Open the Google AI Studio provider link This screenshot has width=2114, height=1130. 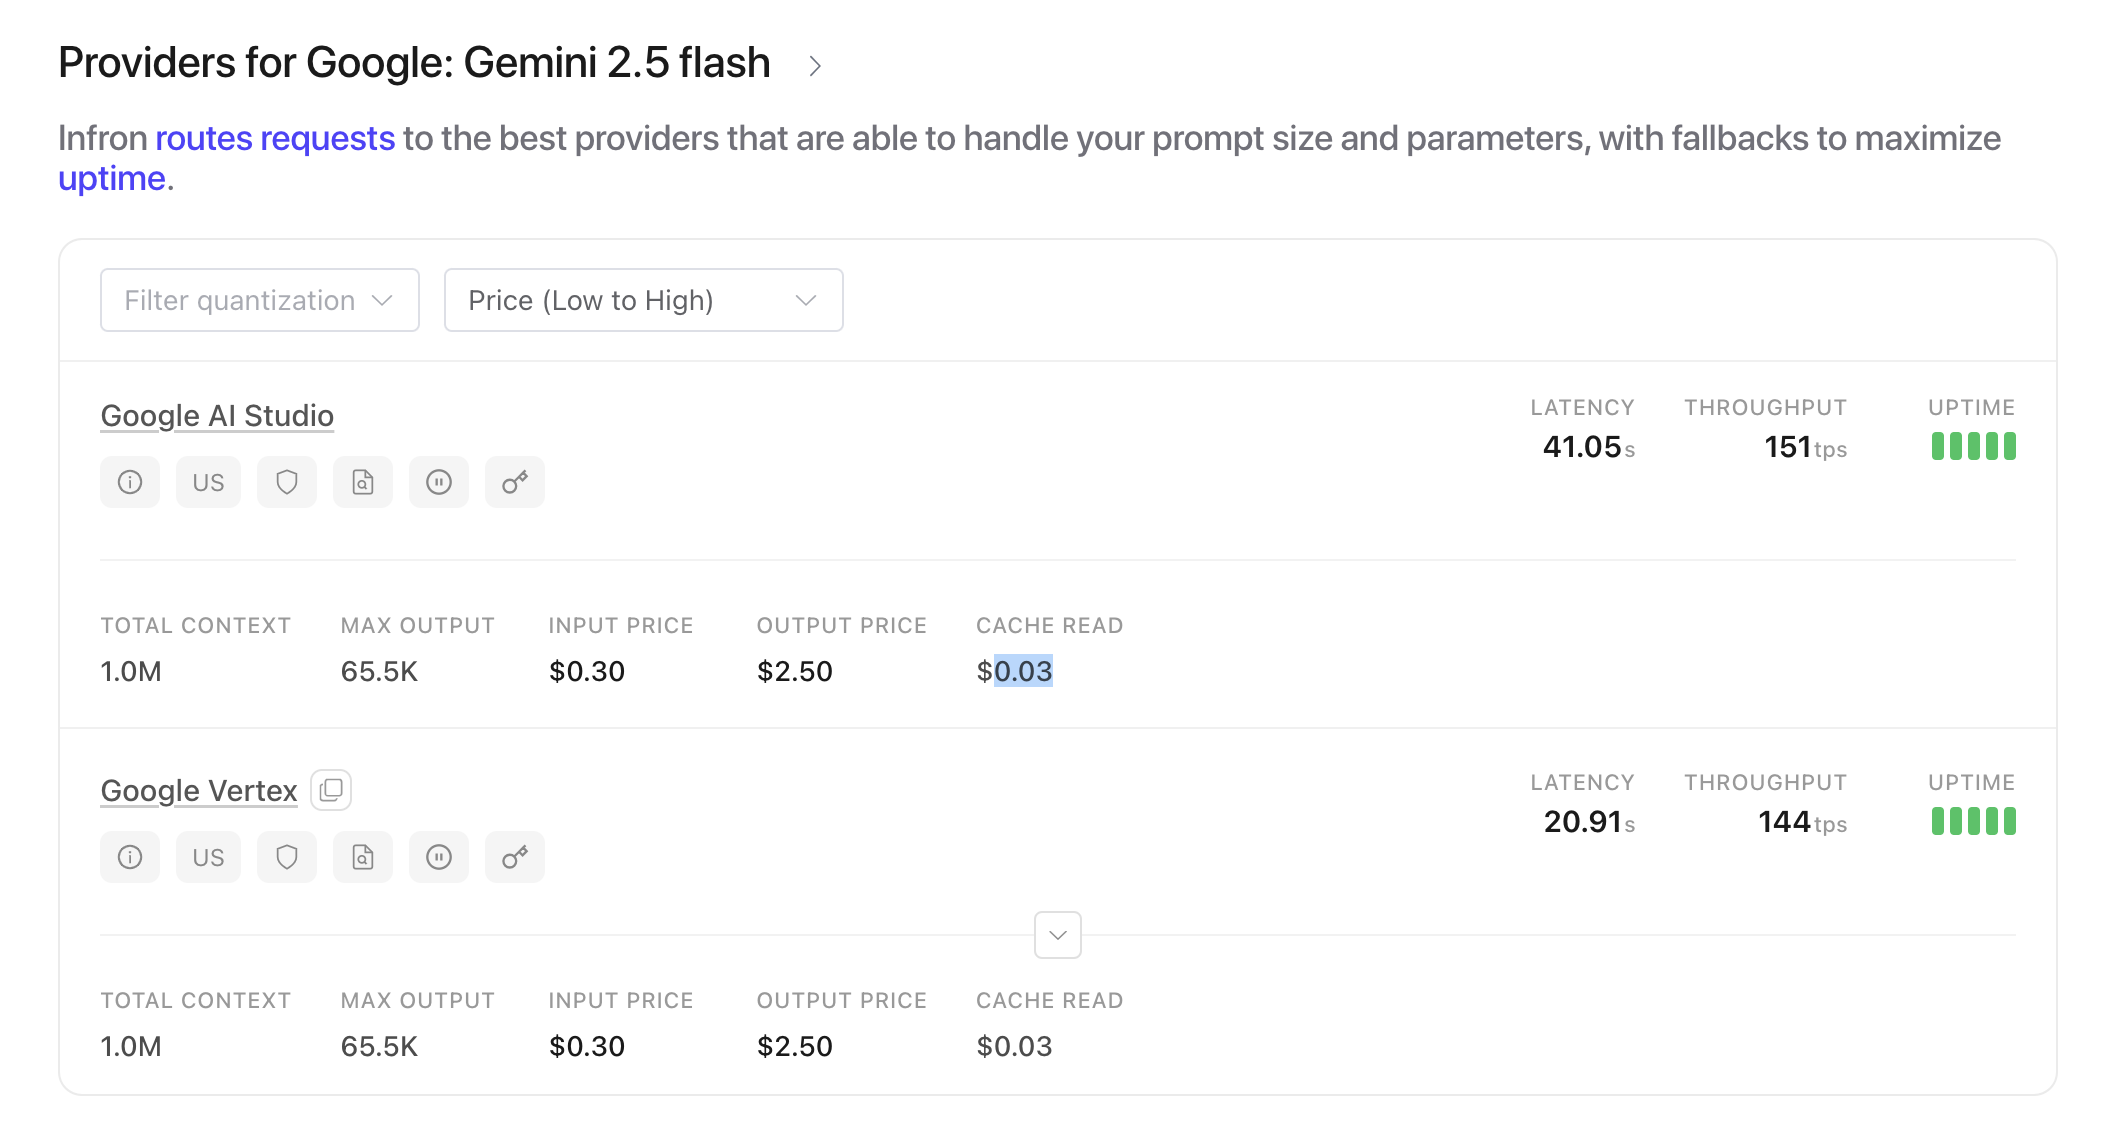tap(217, 416)
